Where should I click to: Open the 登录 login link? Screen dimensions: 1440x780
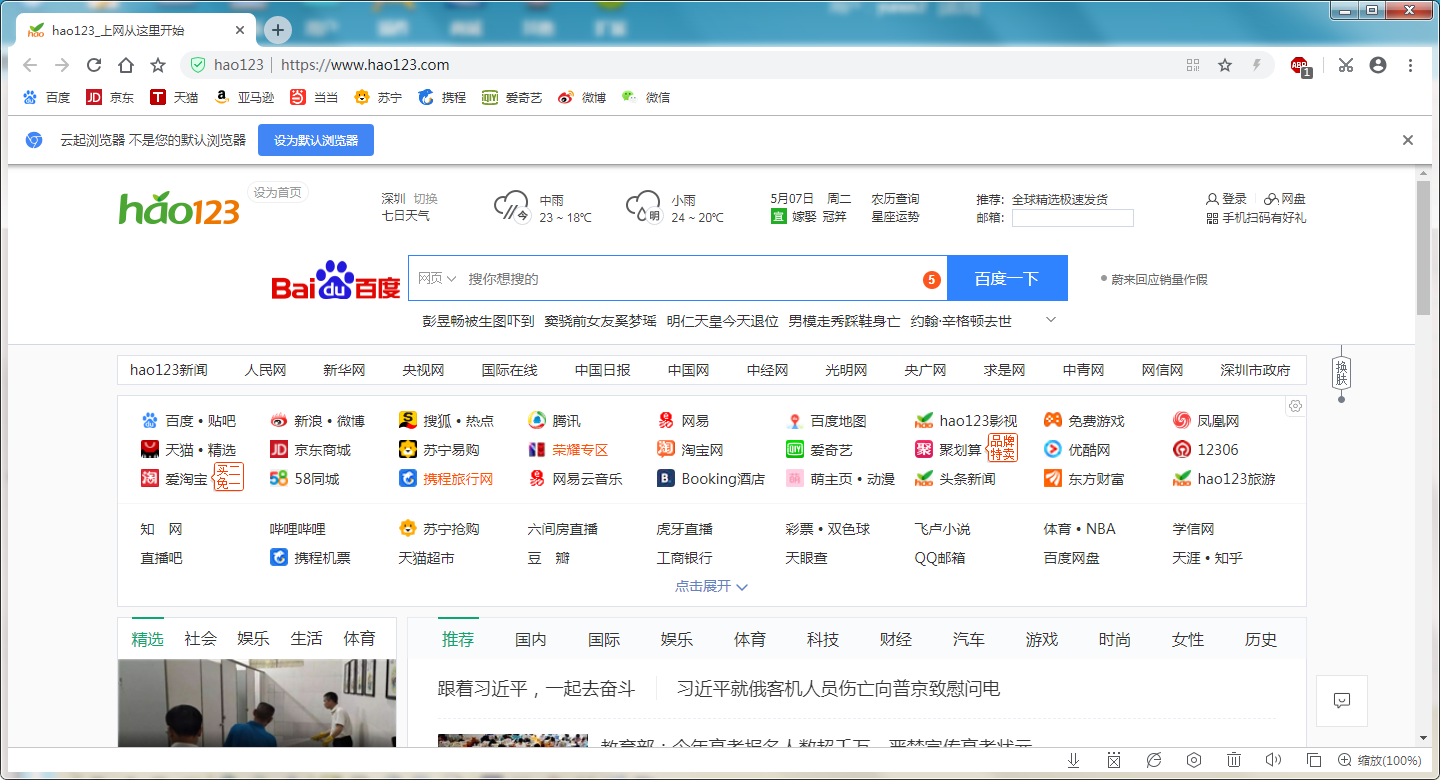click(x=1232, y=197)
